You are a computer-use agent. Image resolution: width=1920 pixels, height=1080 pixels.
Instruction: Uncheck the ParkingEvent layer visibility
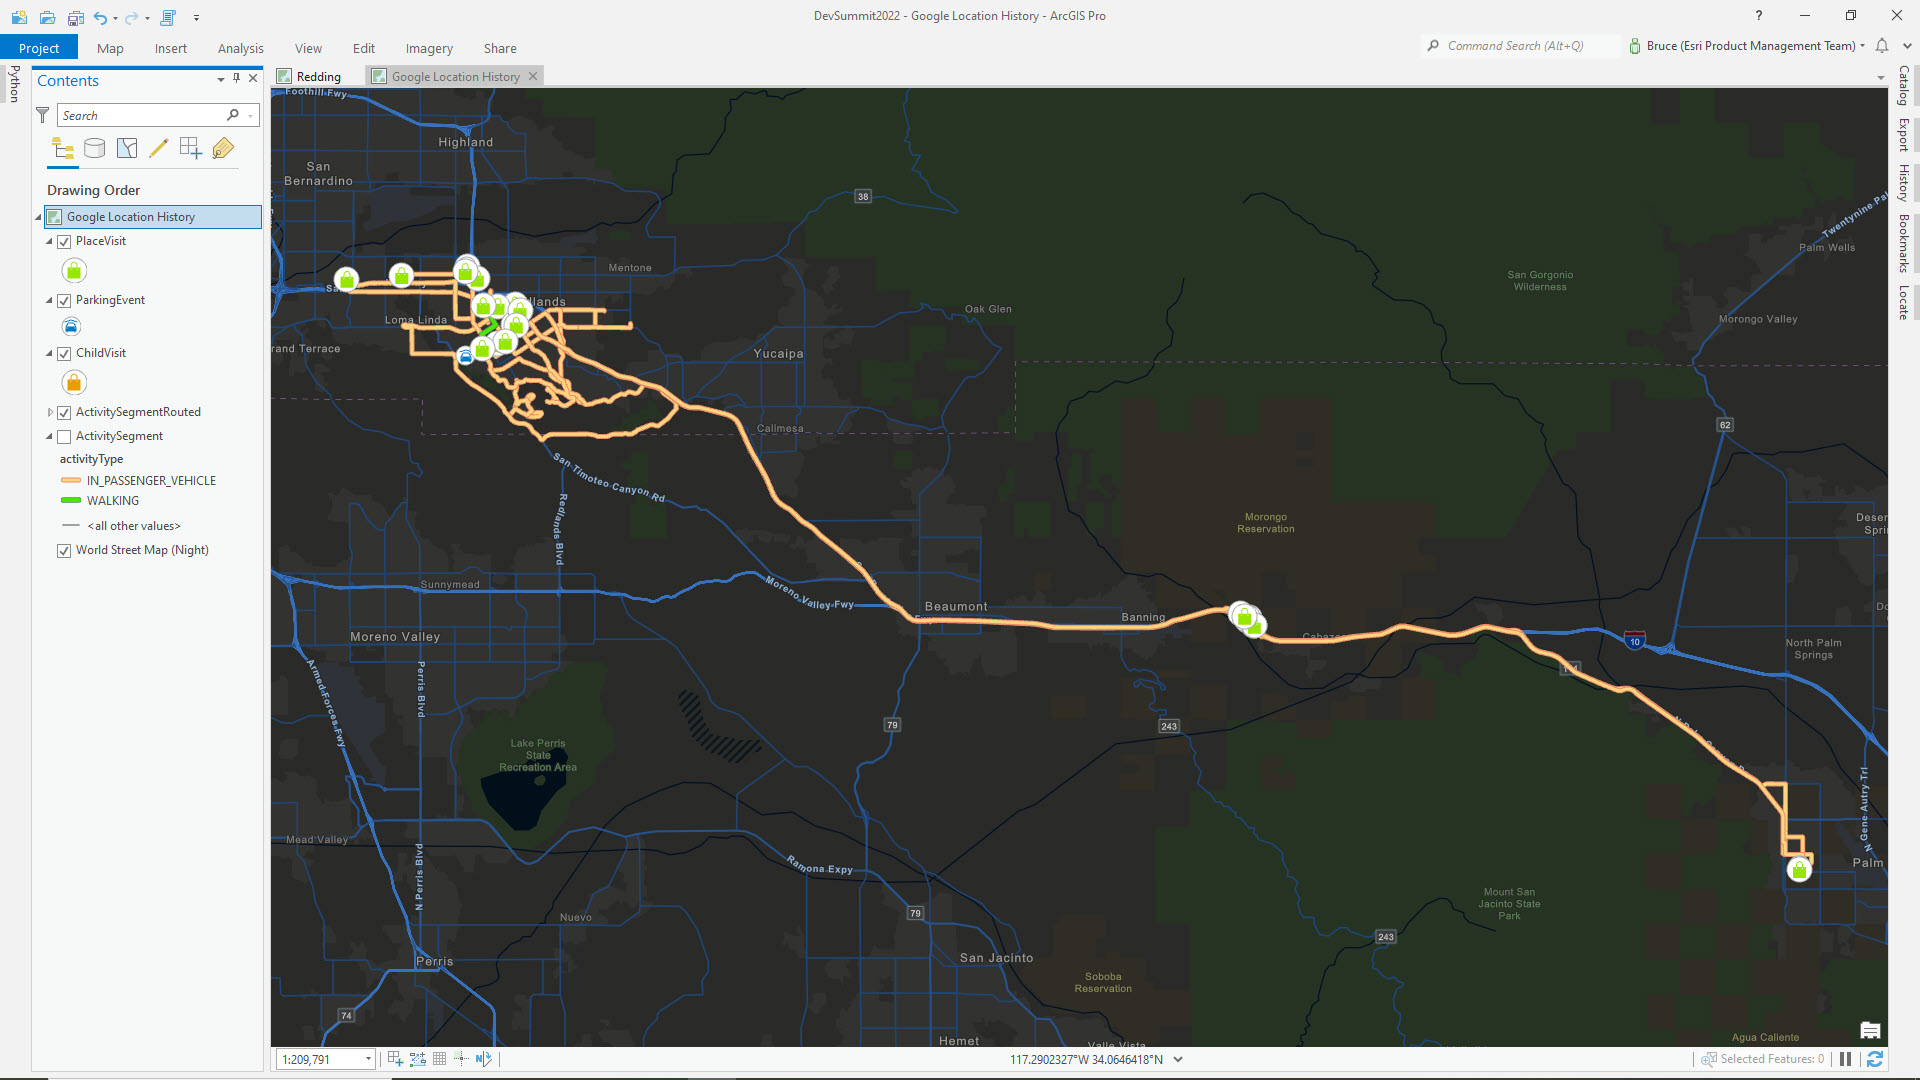point(64,300)
